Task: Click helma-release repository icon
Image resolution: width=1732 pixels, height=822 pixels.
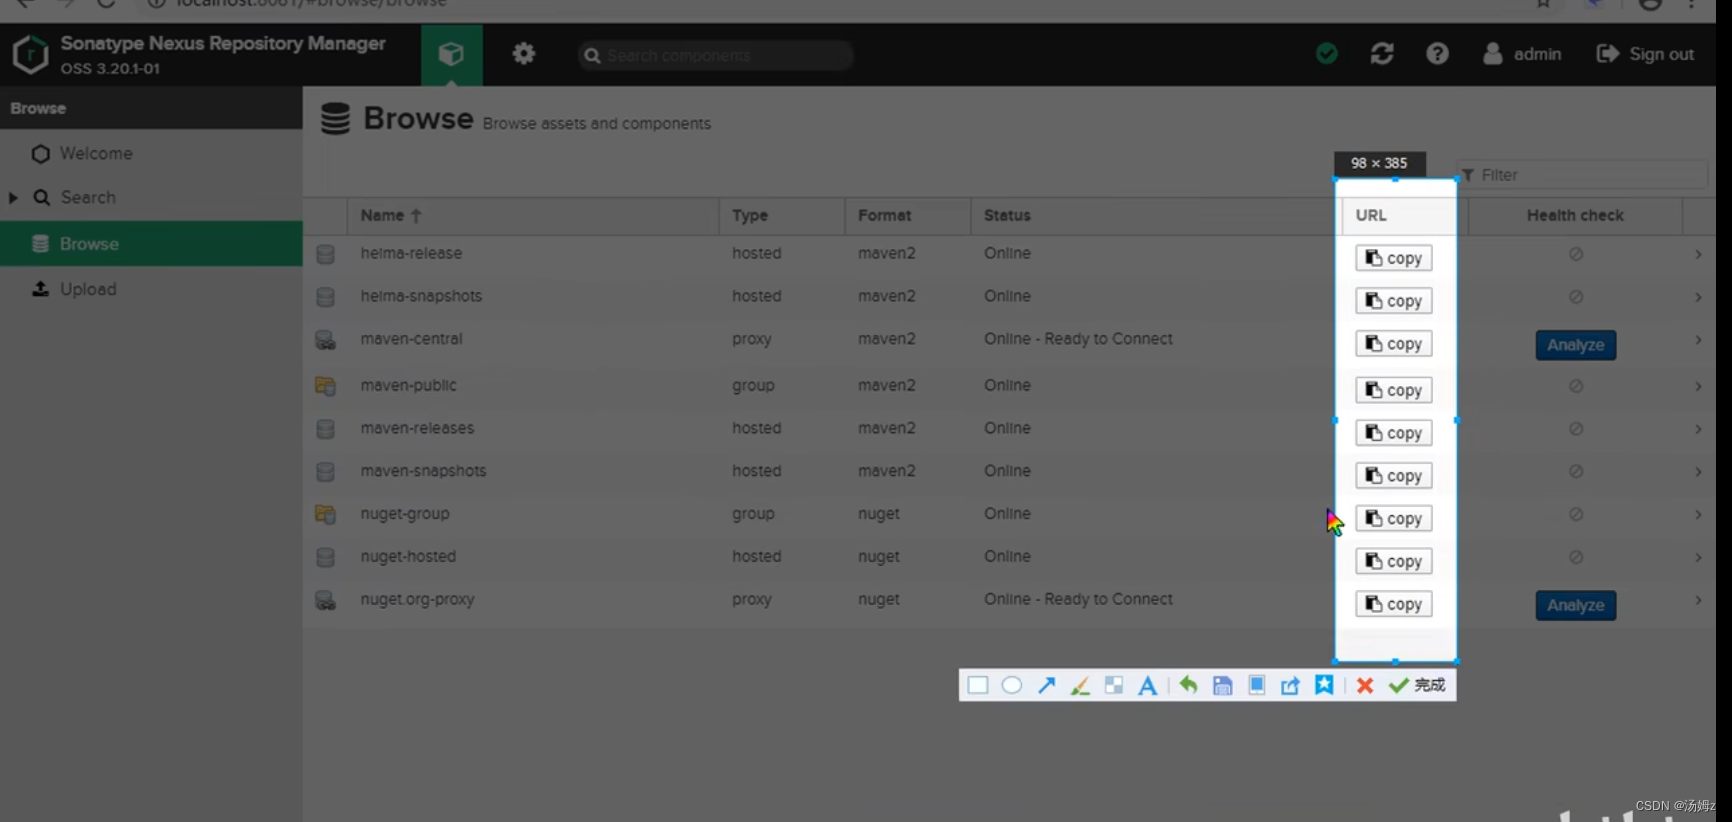Action: pyautogui.click(x=325, y=254)
